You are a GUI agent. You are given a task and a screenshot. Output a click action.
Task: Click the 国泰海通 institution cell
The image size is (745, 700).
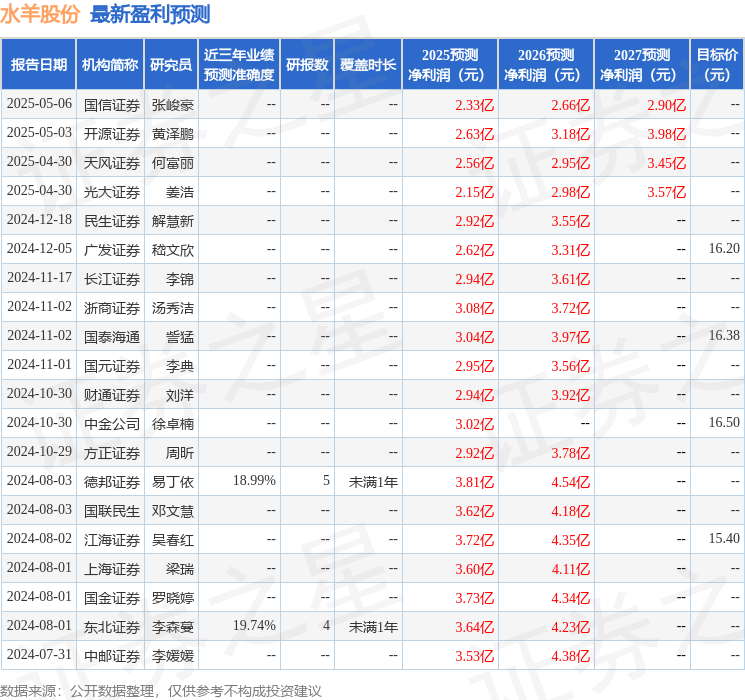(x=112, y=337)
